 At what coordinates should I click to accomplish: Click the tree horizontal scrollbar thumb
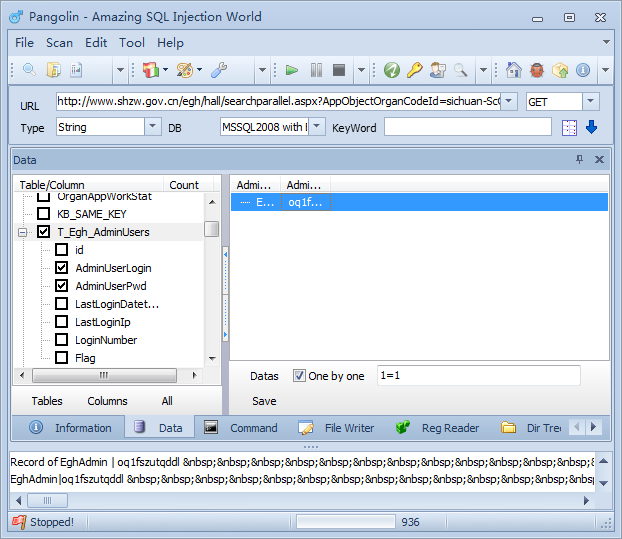point(104,375)
